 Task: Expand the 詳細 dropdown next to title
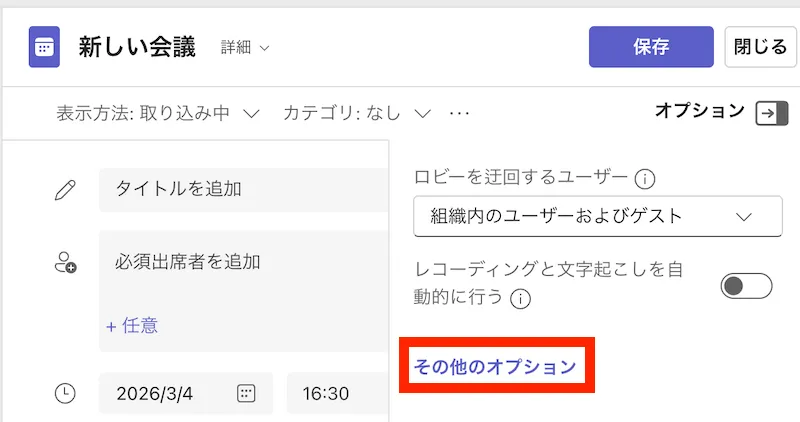point(245,48)
